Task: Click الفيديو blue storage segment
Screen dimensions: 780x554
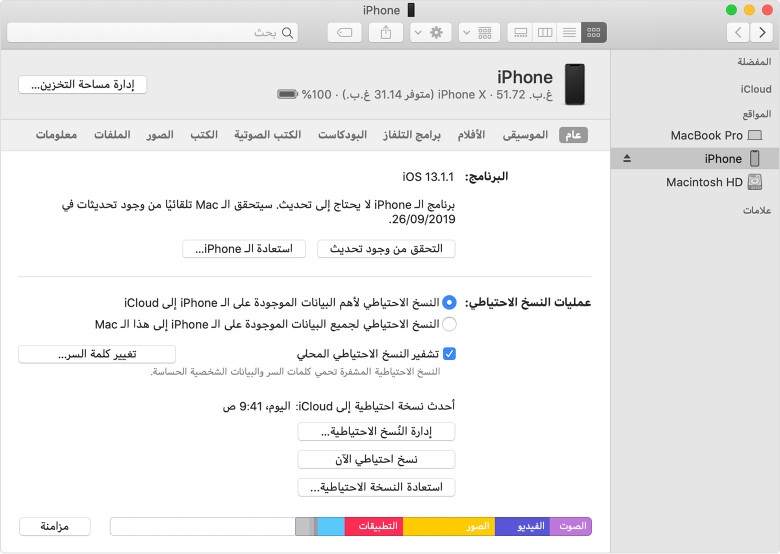Action: [522, 526]
